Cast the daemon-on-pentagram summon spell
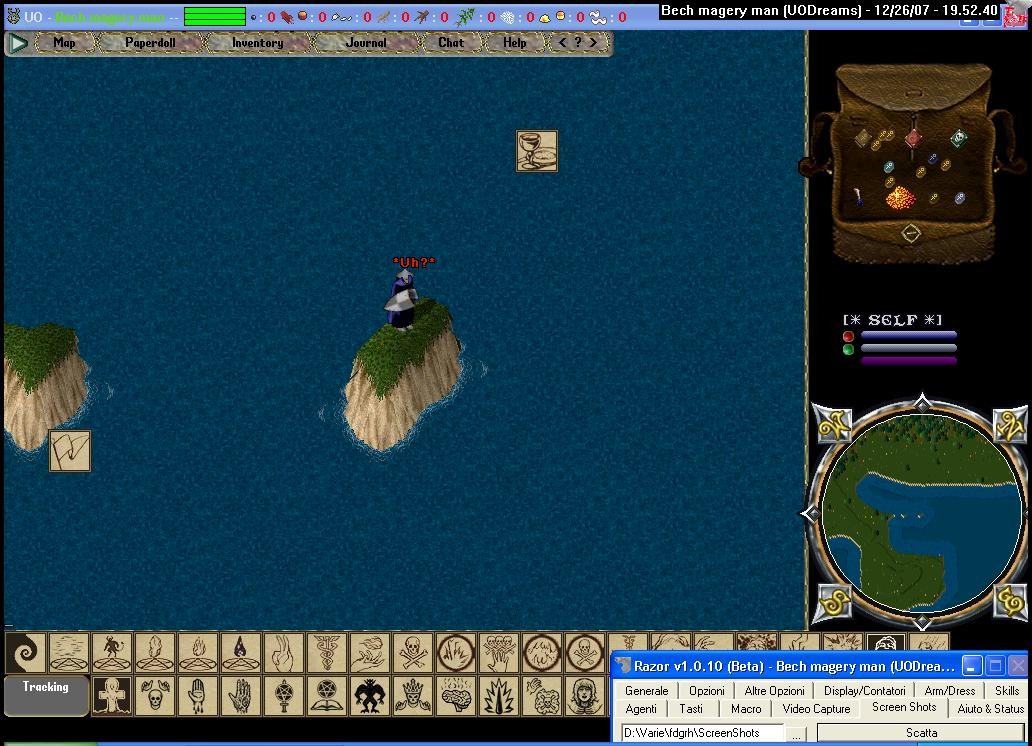The image size is (1032, 746). coord(112,653)
